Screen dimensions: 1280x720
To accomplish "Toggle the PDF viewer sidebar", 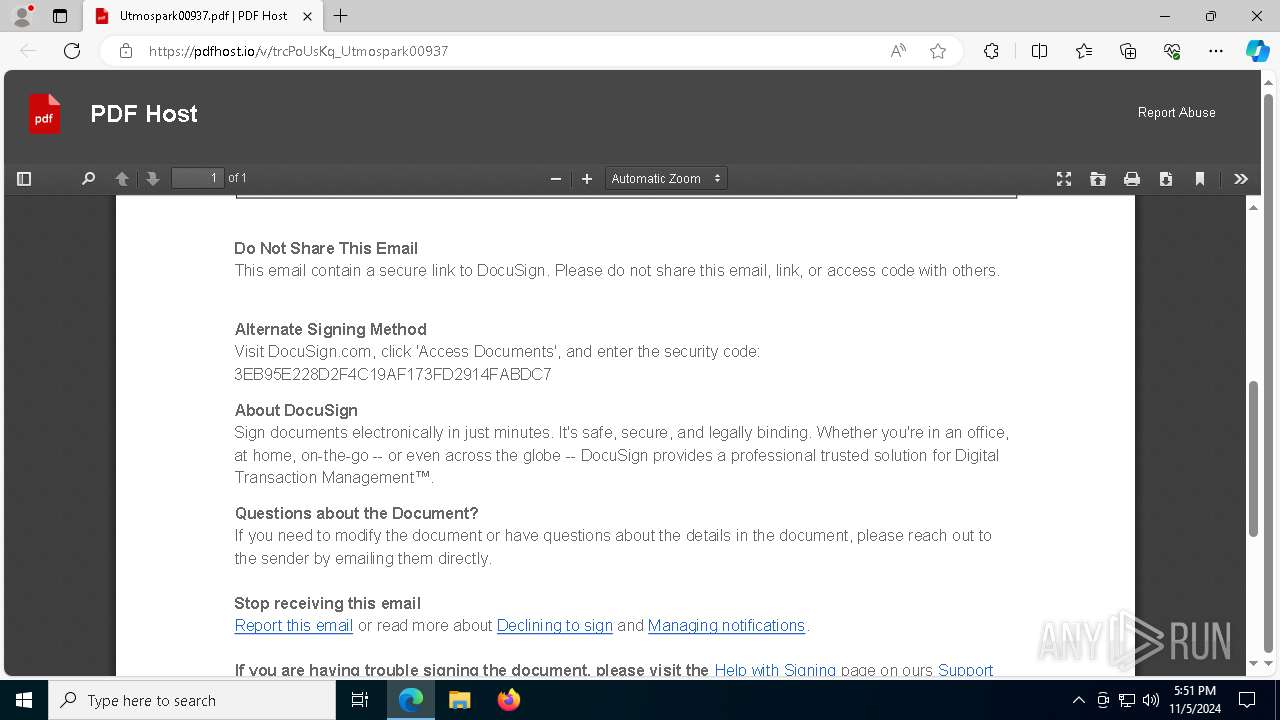I will click(x=24, y=179).
